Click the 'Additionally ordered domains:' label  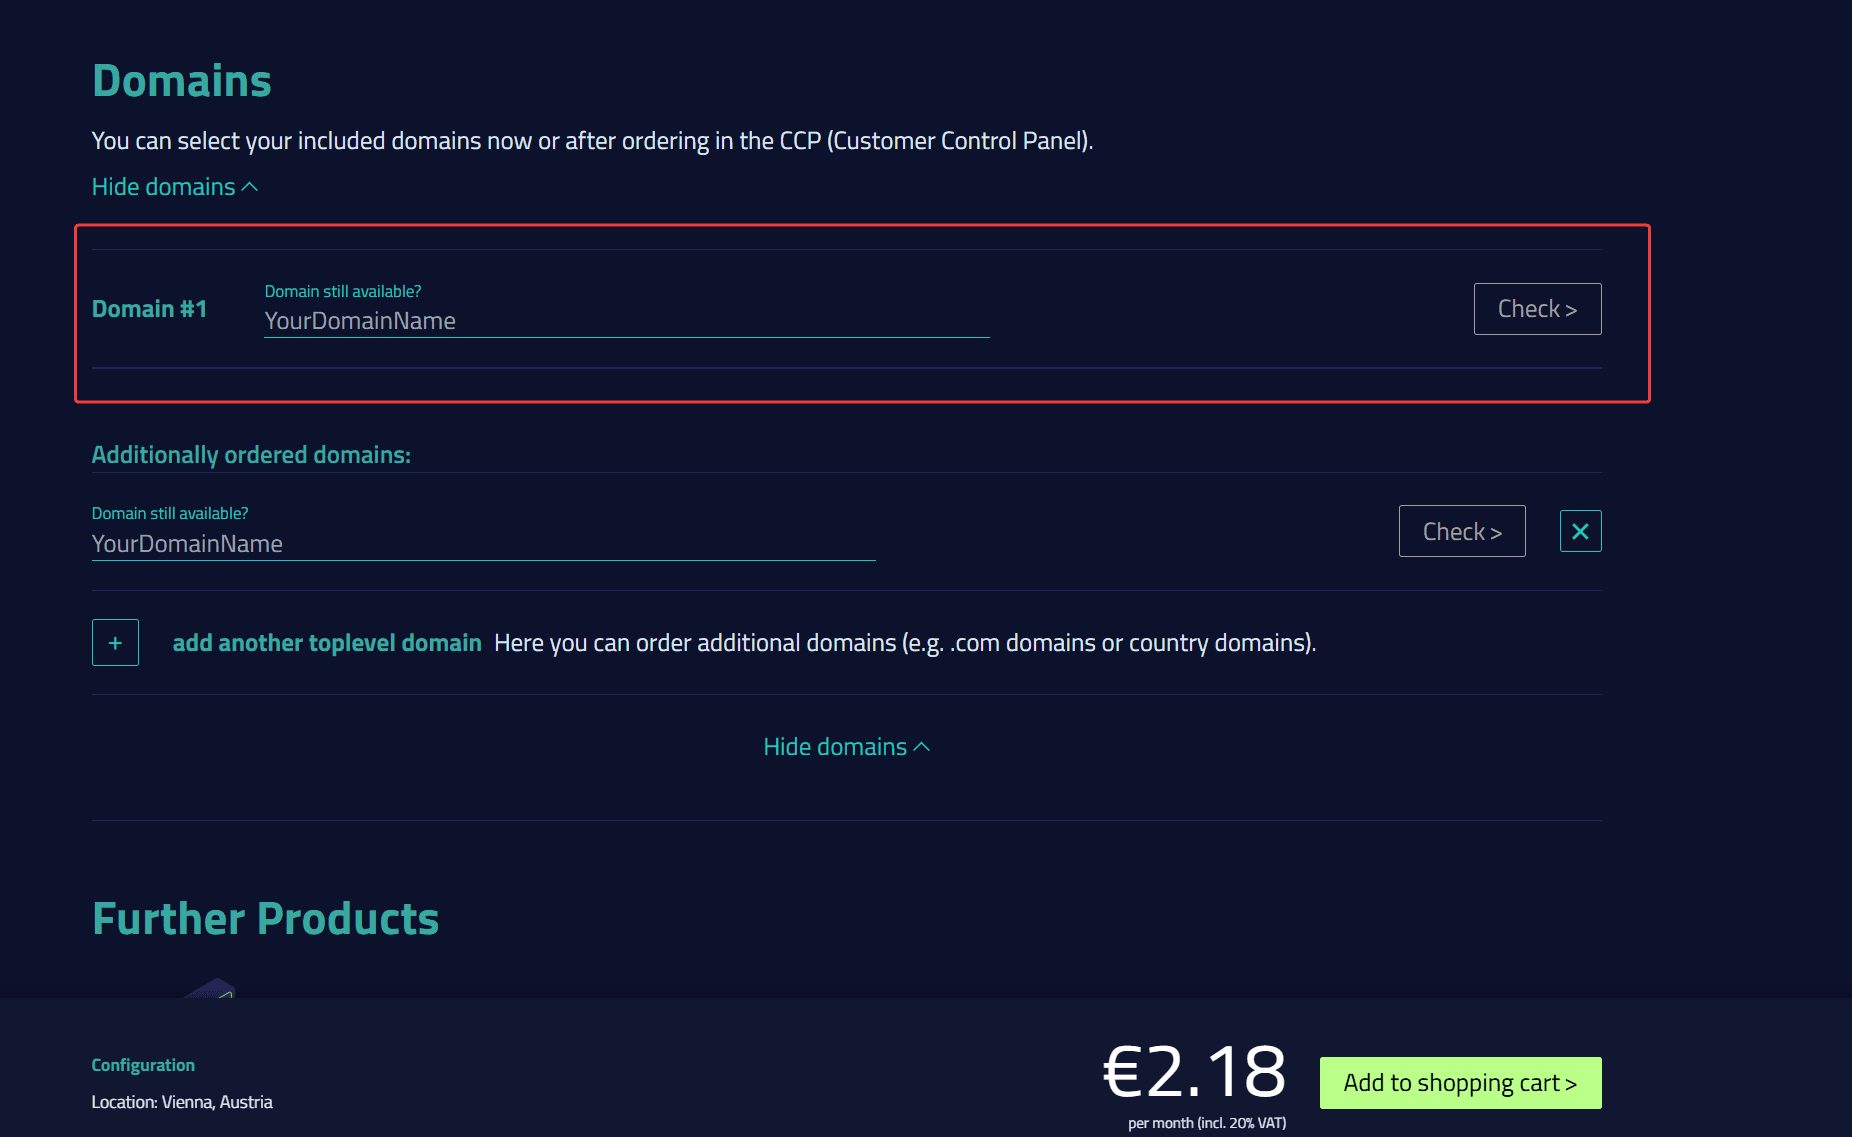(x=251, y=454)
